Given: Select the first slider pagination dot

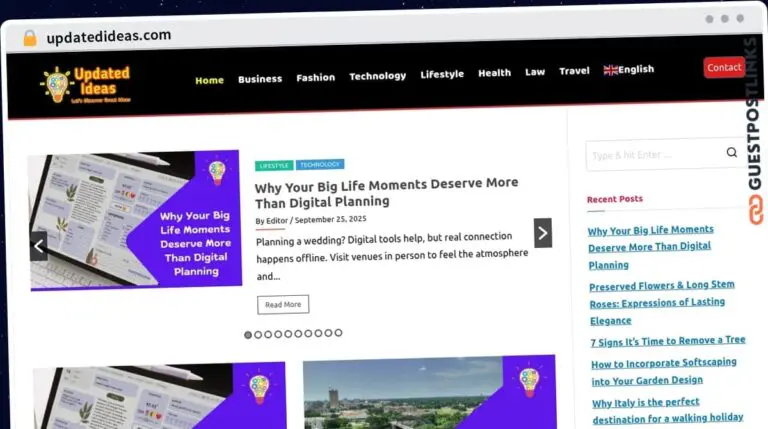Looking at the screenshot, I should pyautogui.click(x=248, y=335).
